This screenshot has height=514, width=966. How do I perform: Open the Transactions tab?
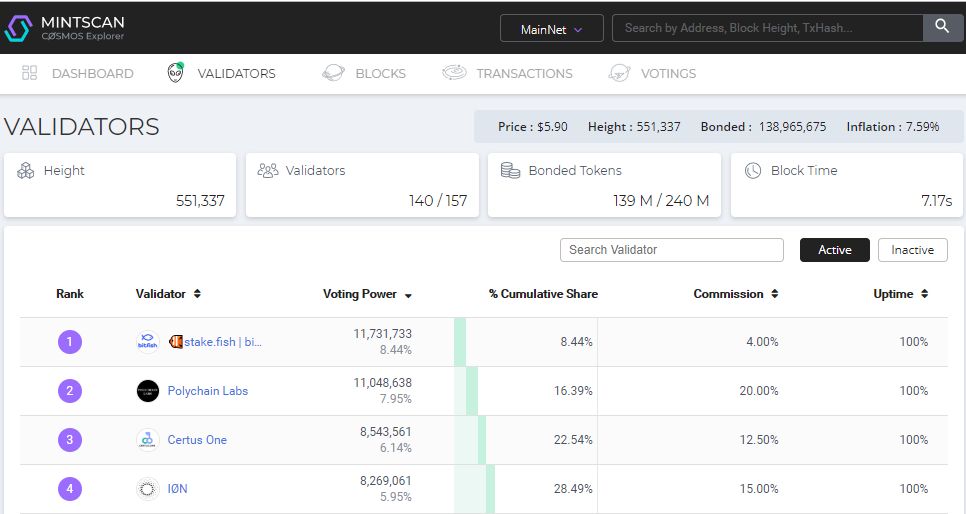coord(524,73)
